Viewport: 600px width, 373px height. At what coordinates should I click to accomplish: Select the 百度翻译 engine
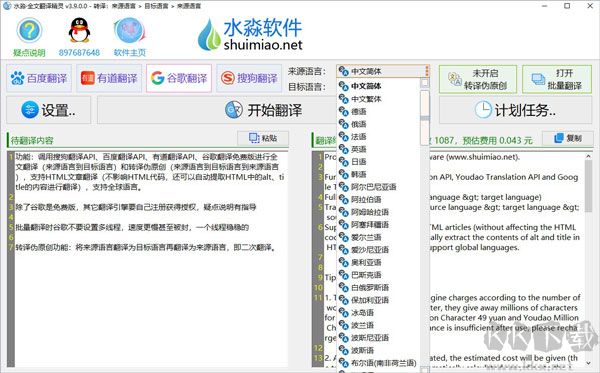39,78
